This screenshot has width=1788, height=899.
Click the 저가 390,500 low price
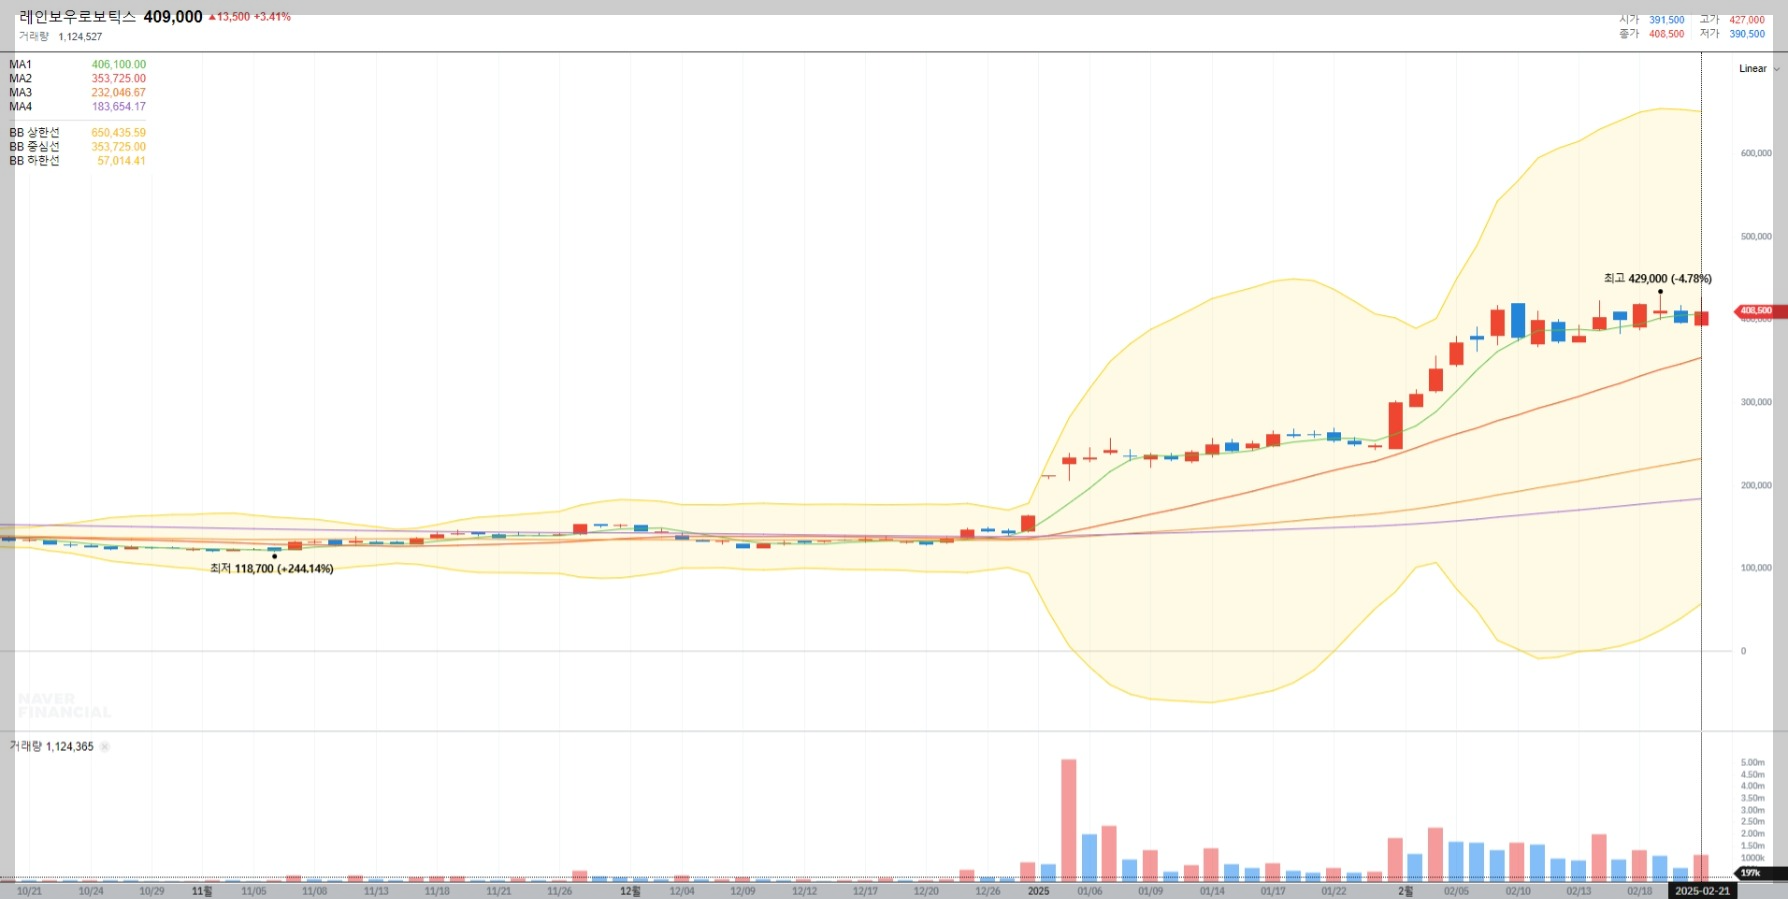[1732, 34]
